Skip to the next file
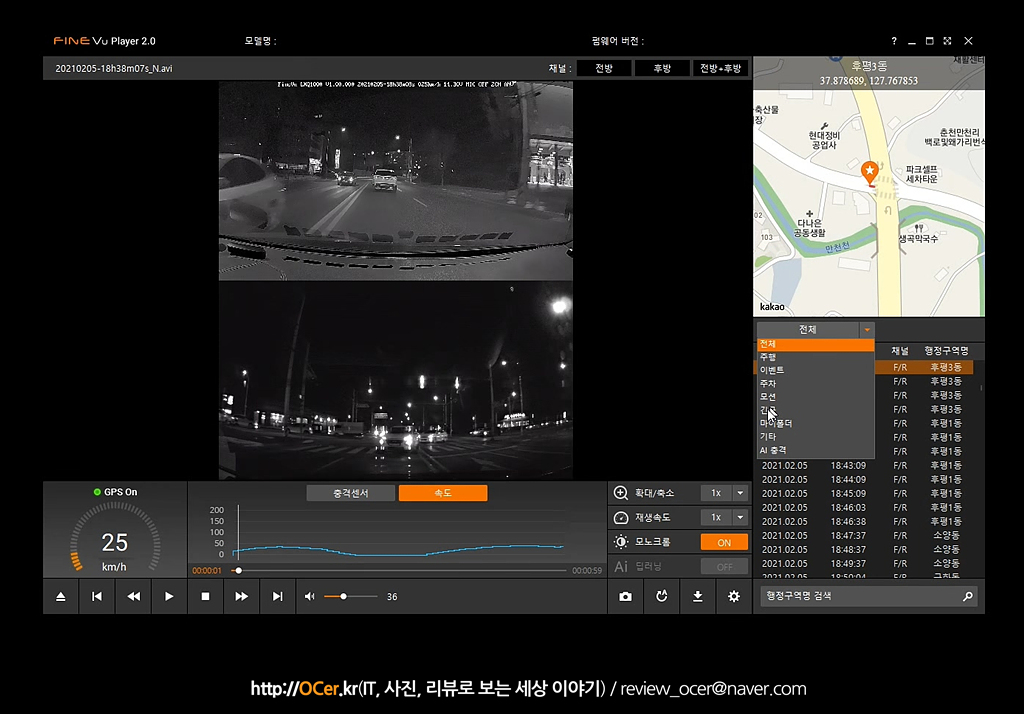This screenshot has height=714, width=1024. [x=278, y=596]
